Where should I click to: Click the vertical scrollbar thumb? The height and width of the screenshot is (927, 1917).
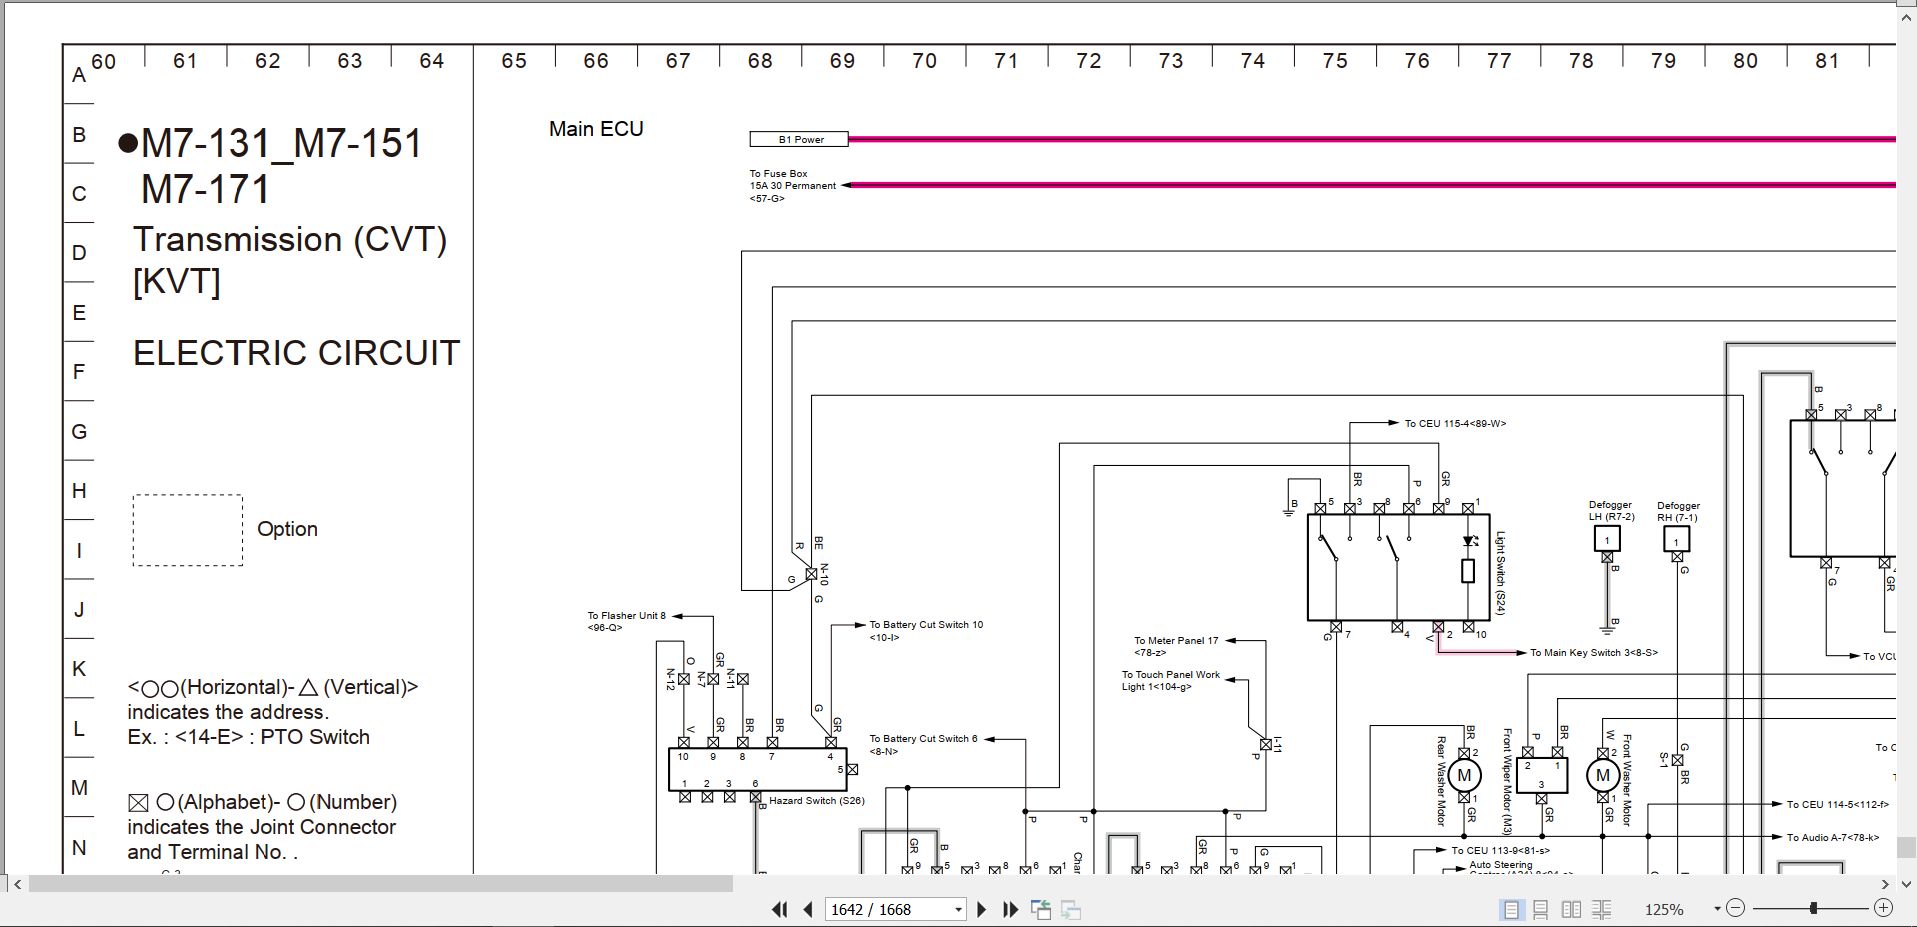coord(1906,847)
